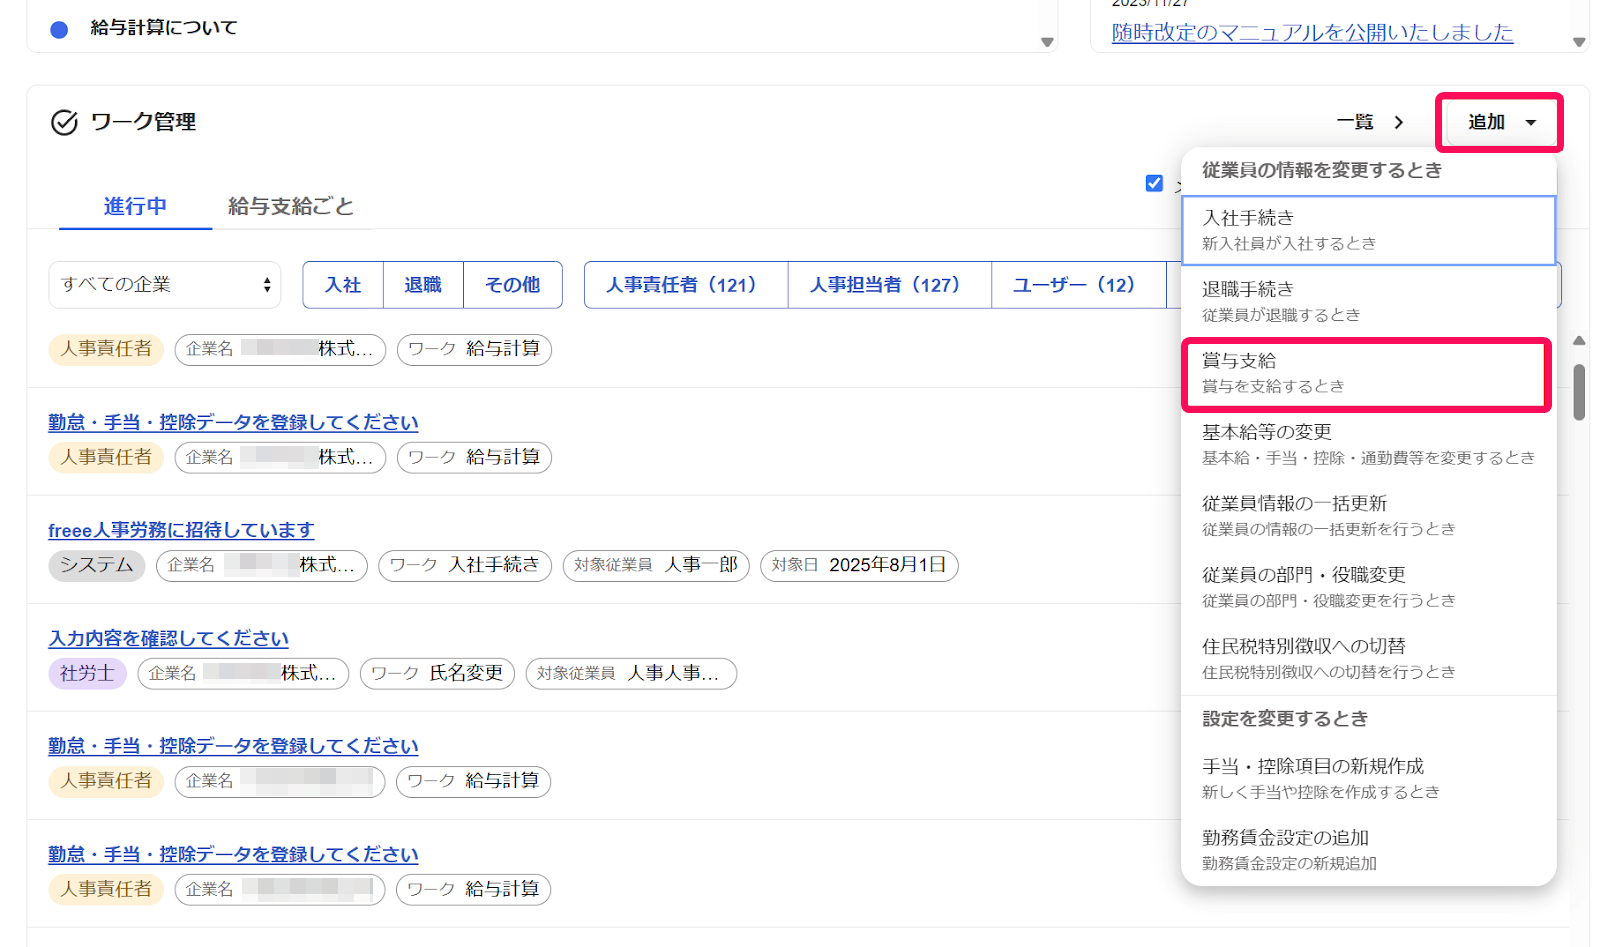Viewport: 1600px width, 947px height.
Task: Open the 追加 dropdown button
Action: [1500, 122]
